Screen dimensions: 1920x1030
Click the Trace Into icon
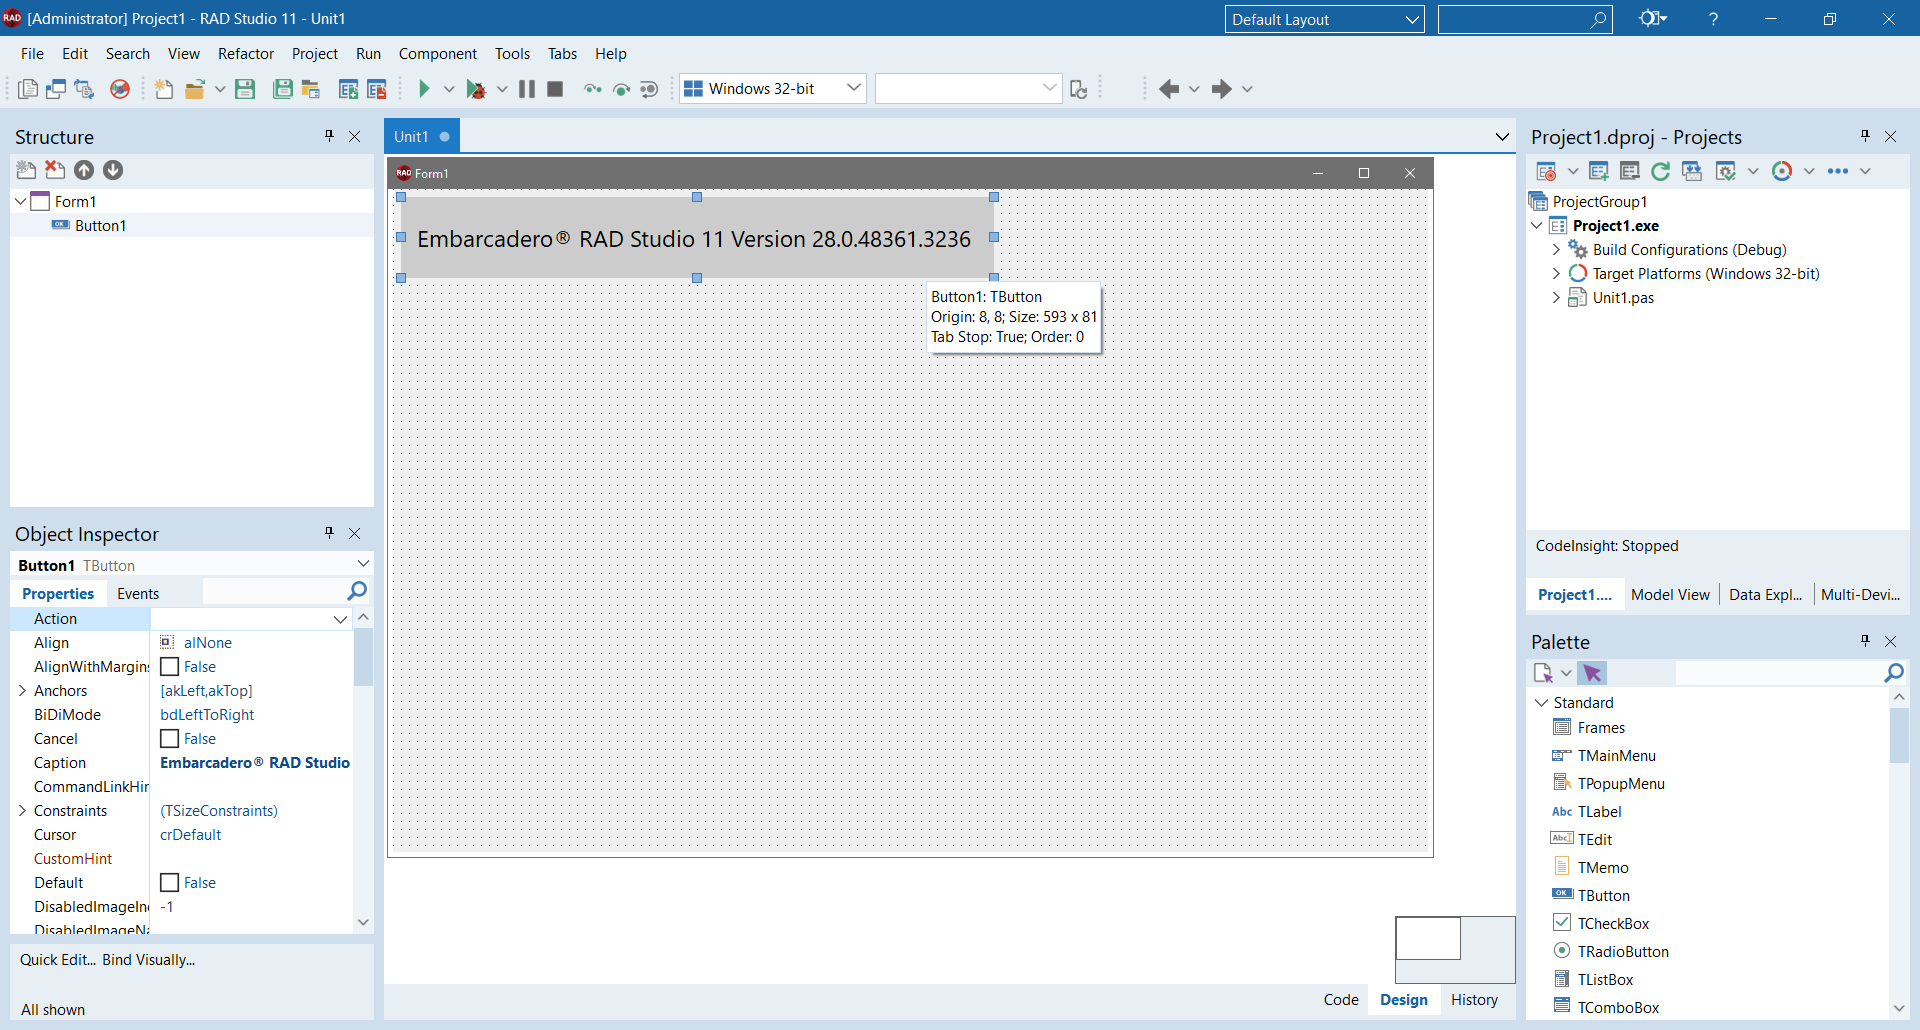593,89
